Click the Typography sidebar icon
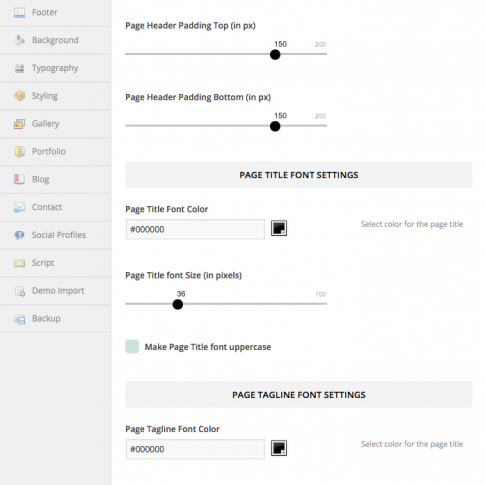The height and width of the screenshot is (485, 485). click(19, 68)
